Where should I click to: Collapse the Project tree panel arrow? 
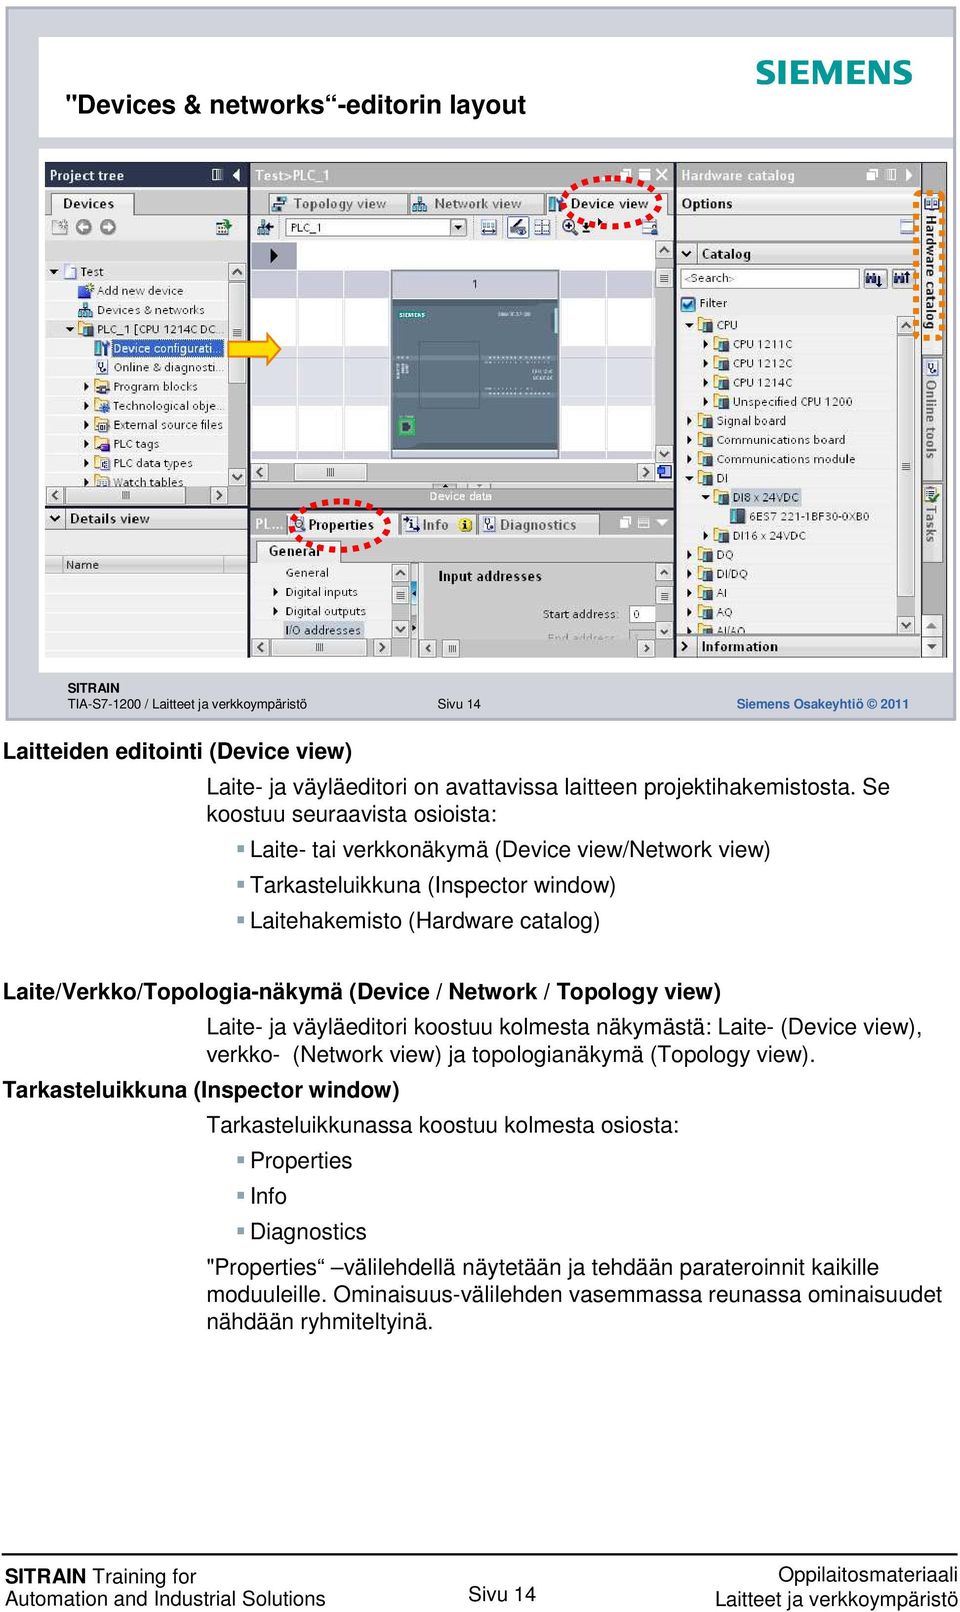236,175
